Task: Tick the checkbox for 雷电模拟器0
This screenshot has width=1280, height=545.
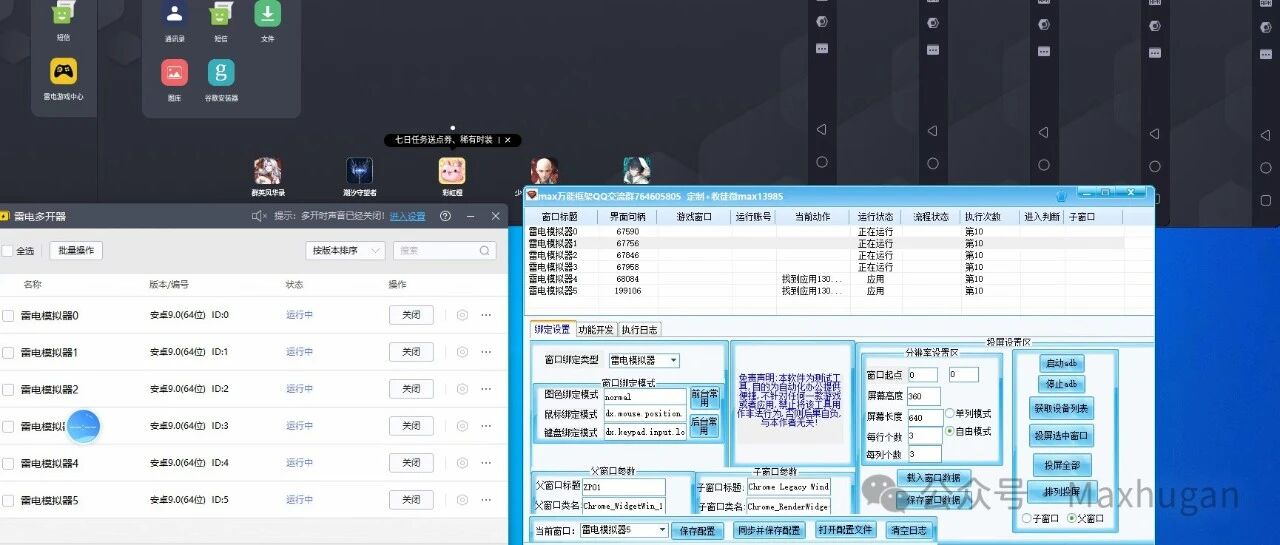Action: (8, 316)
